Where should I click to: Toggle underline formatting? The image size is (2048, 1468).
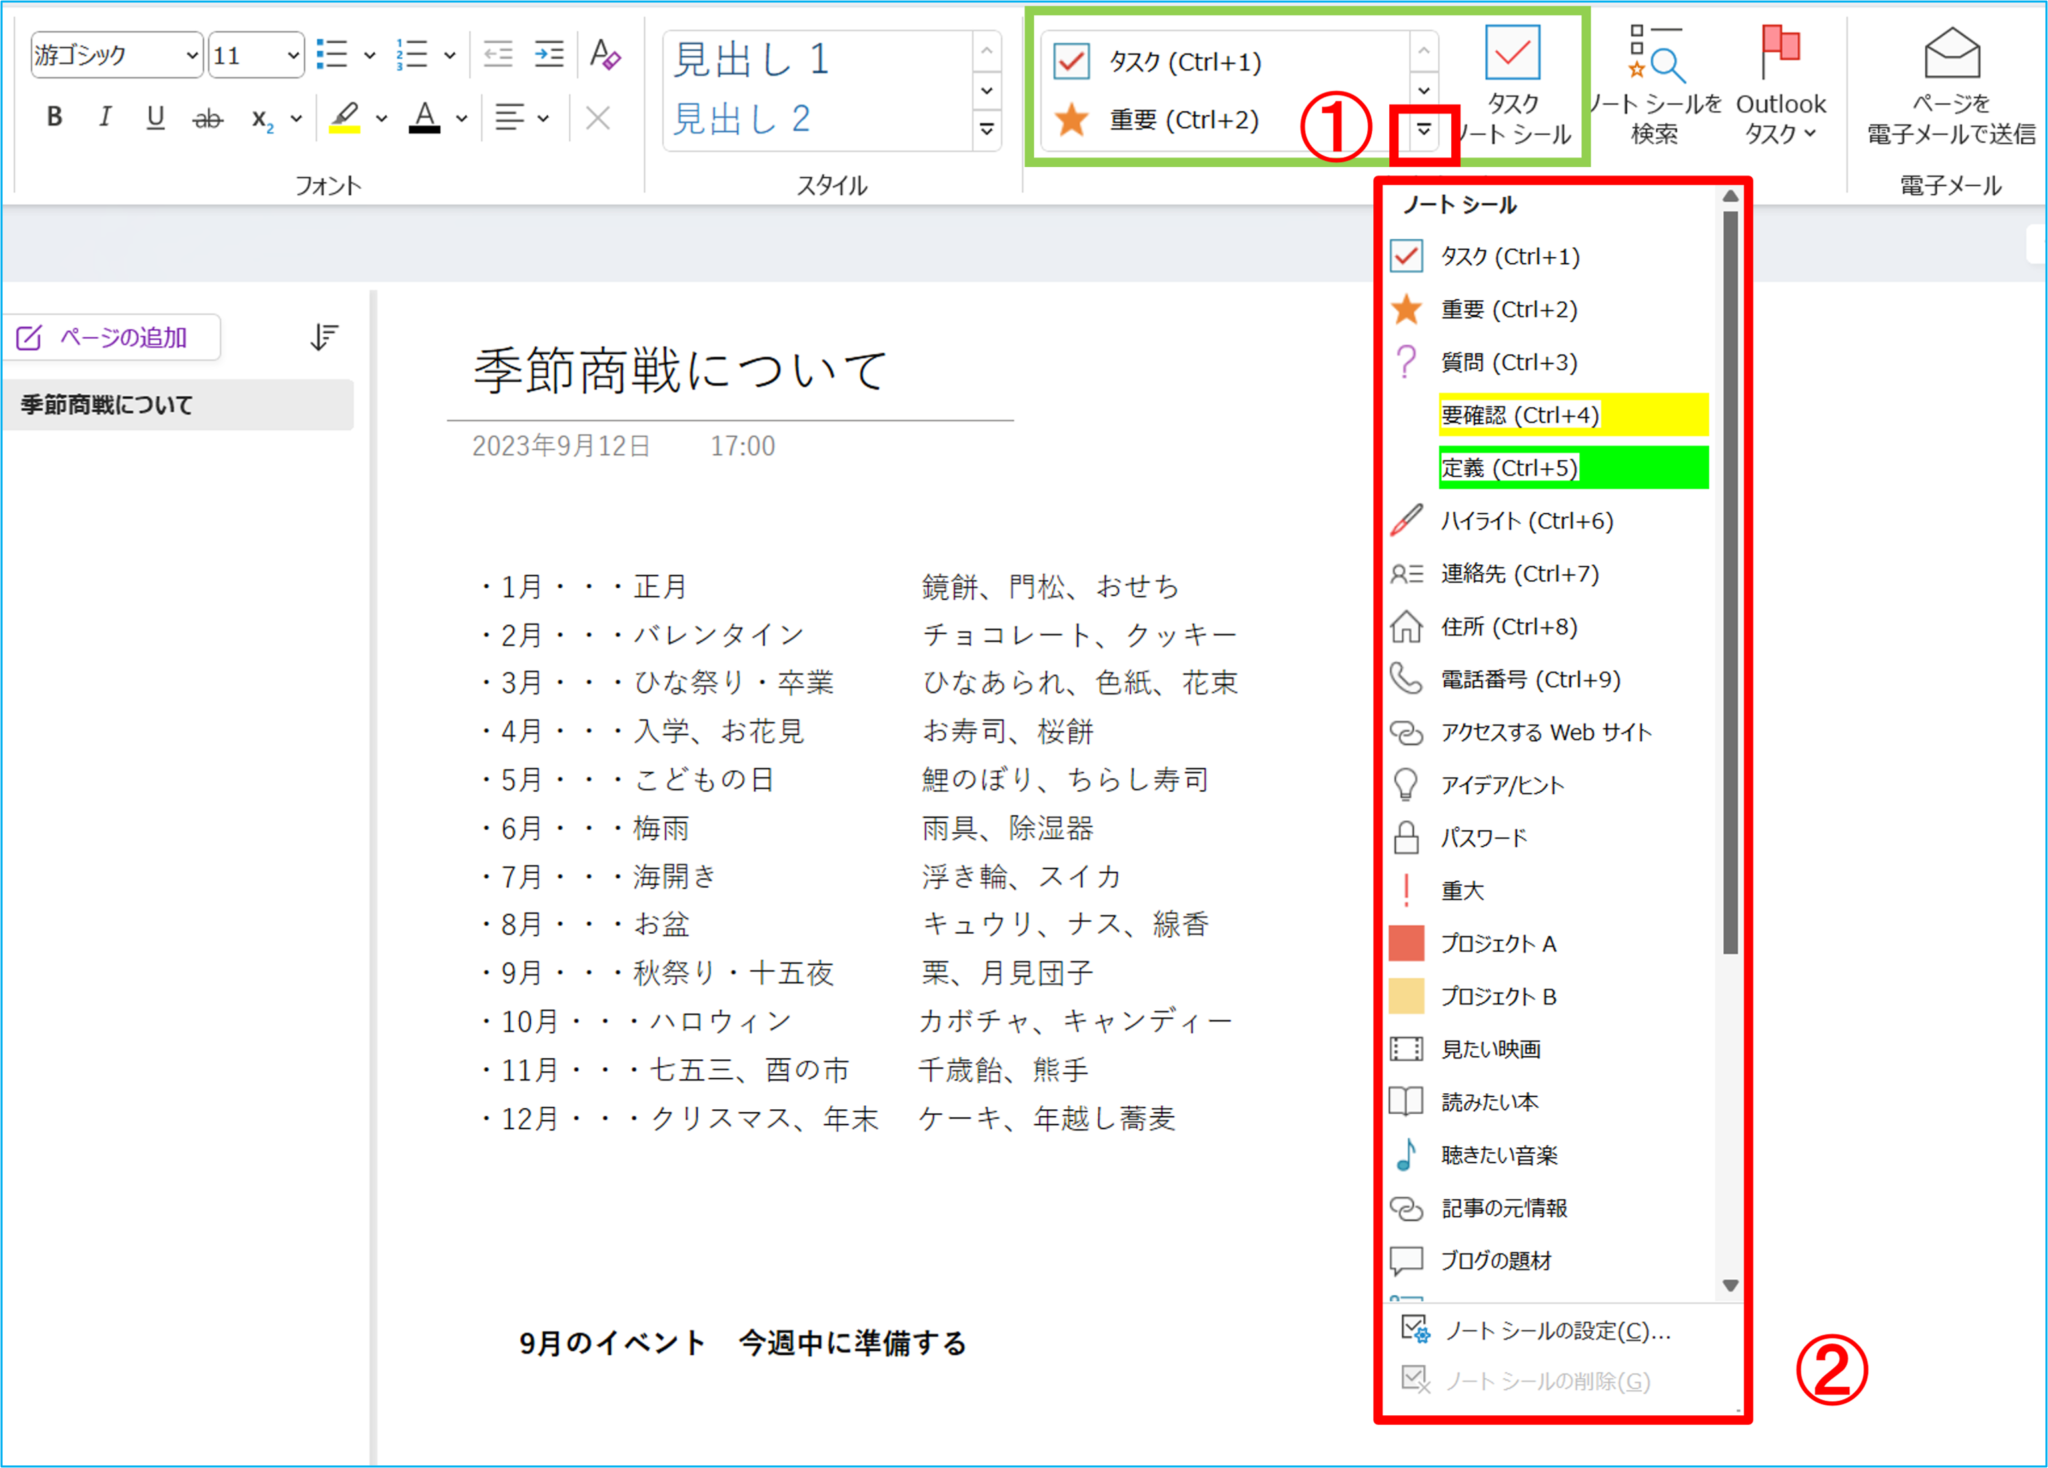pos(155,118)
